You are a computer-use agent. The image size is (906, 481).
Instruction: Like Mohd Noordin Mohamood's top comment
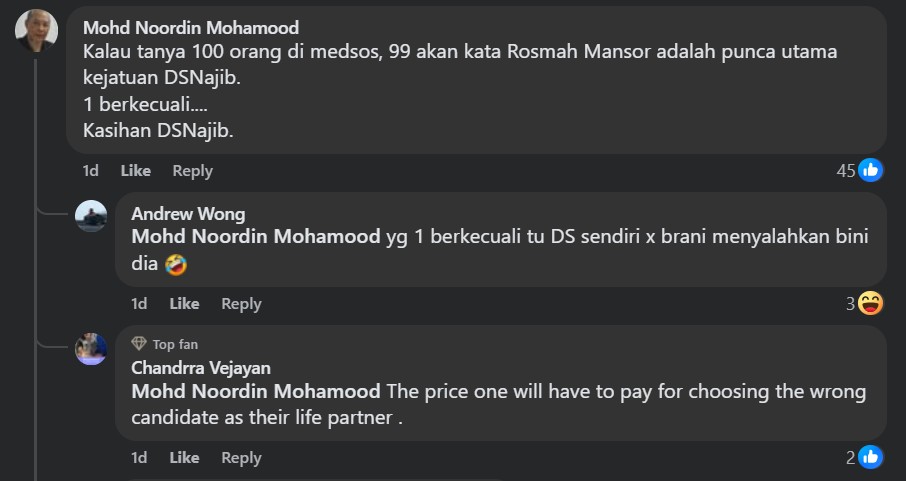click(x=135, y=171)
